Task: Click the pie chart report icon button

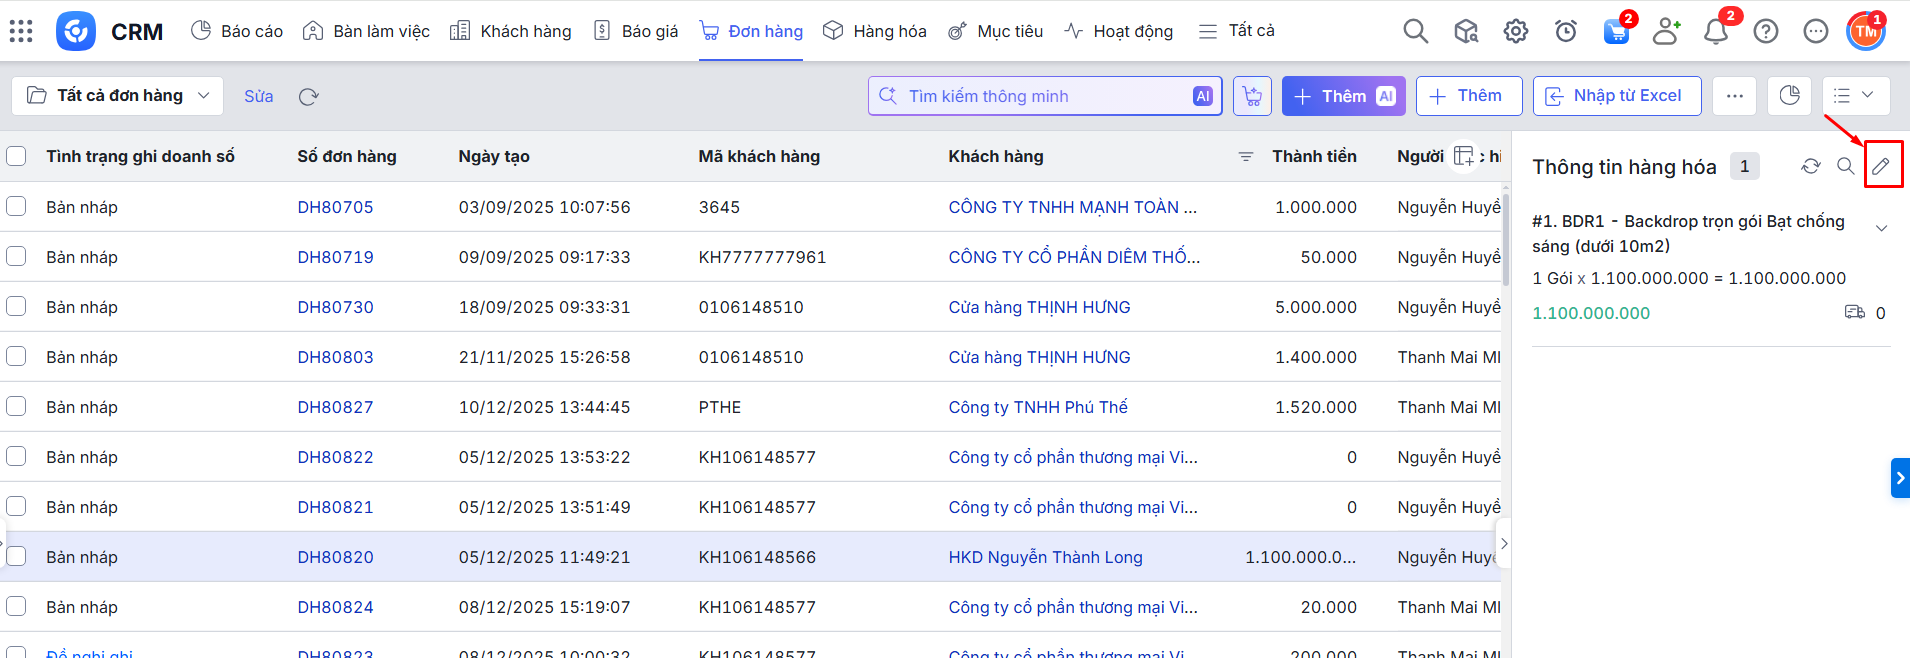Action: point(1789,96)
